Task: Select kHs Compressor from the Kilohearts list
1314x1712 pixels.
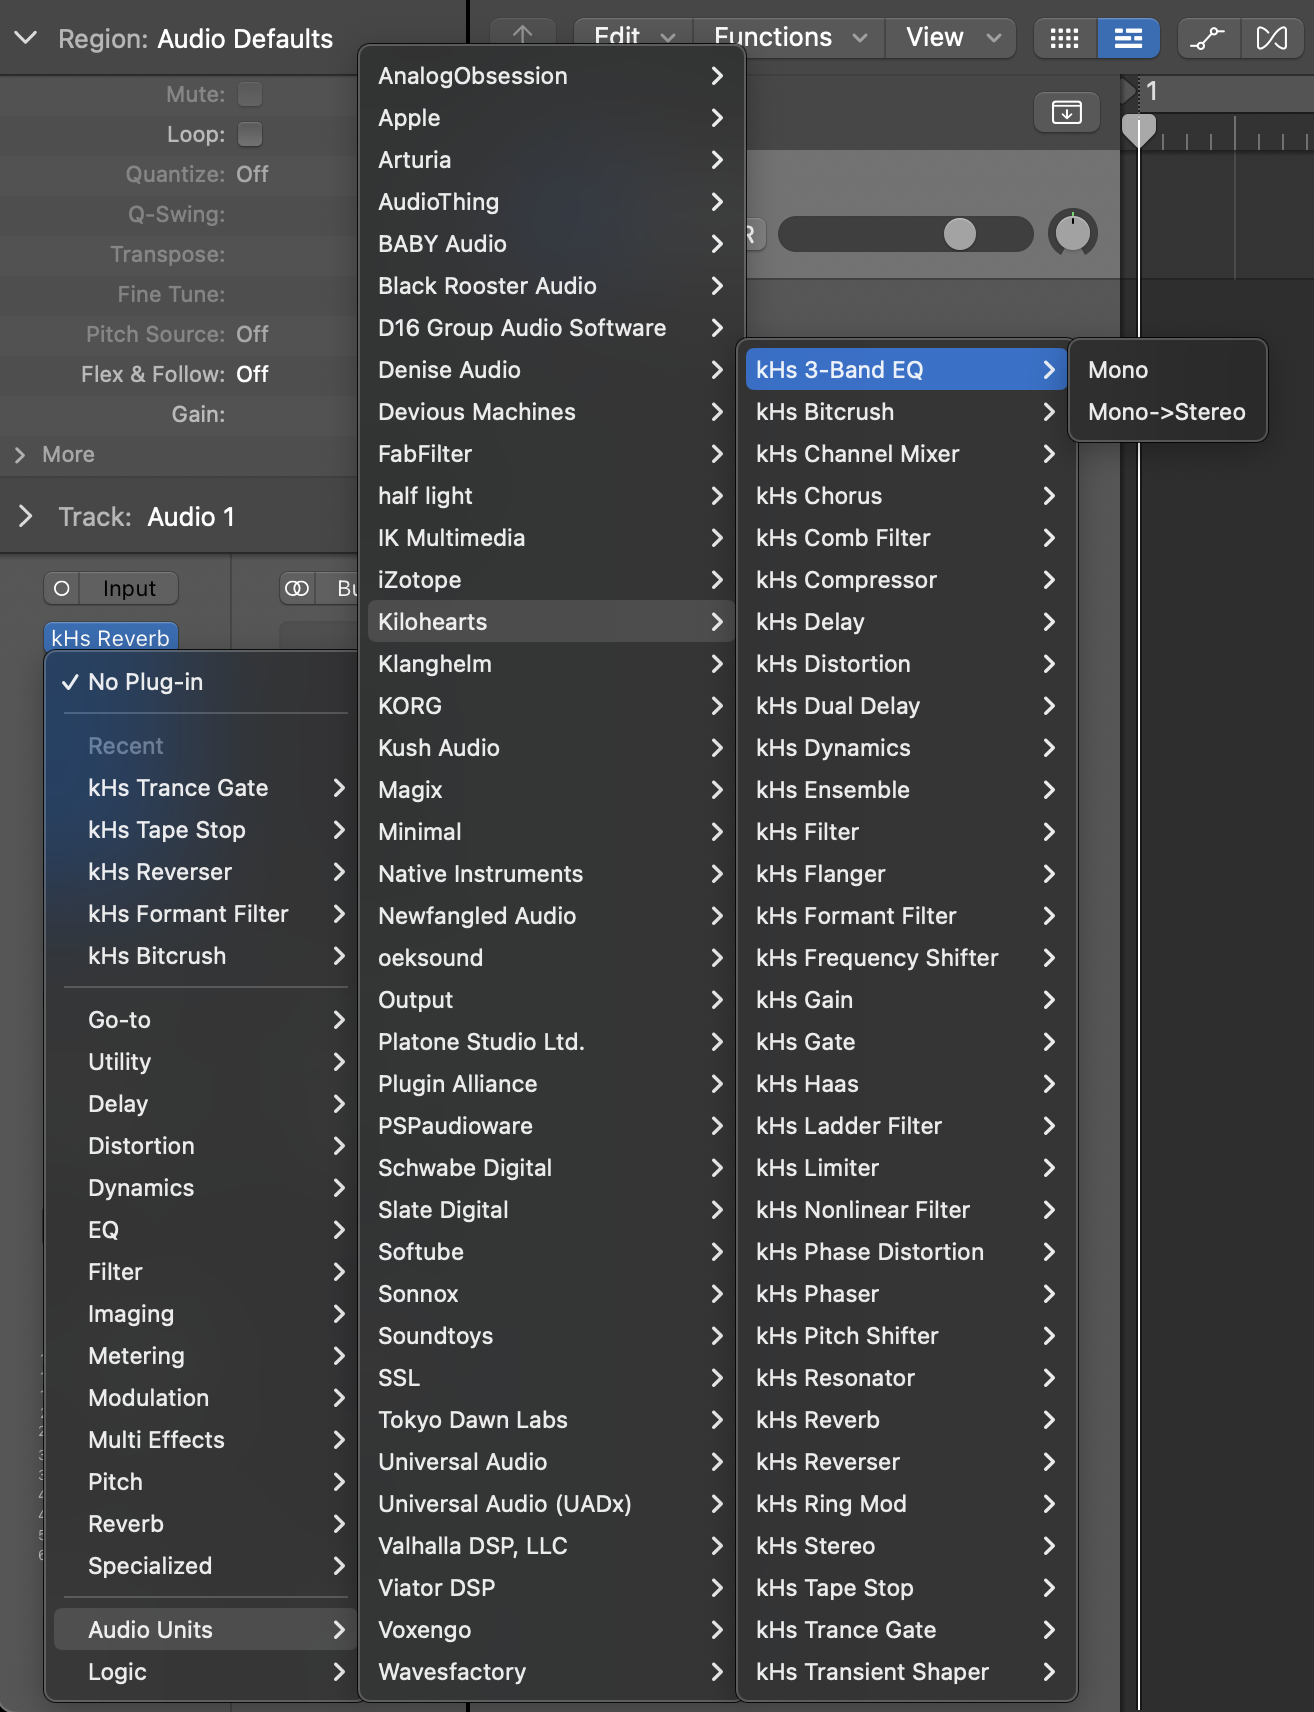Action: [x=846, y=580]
